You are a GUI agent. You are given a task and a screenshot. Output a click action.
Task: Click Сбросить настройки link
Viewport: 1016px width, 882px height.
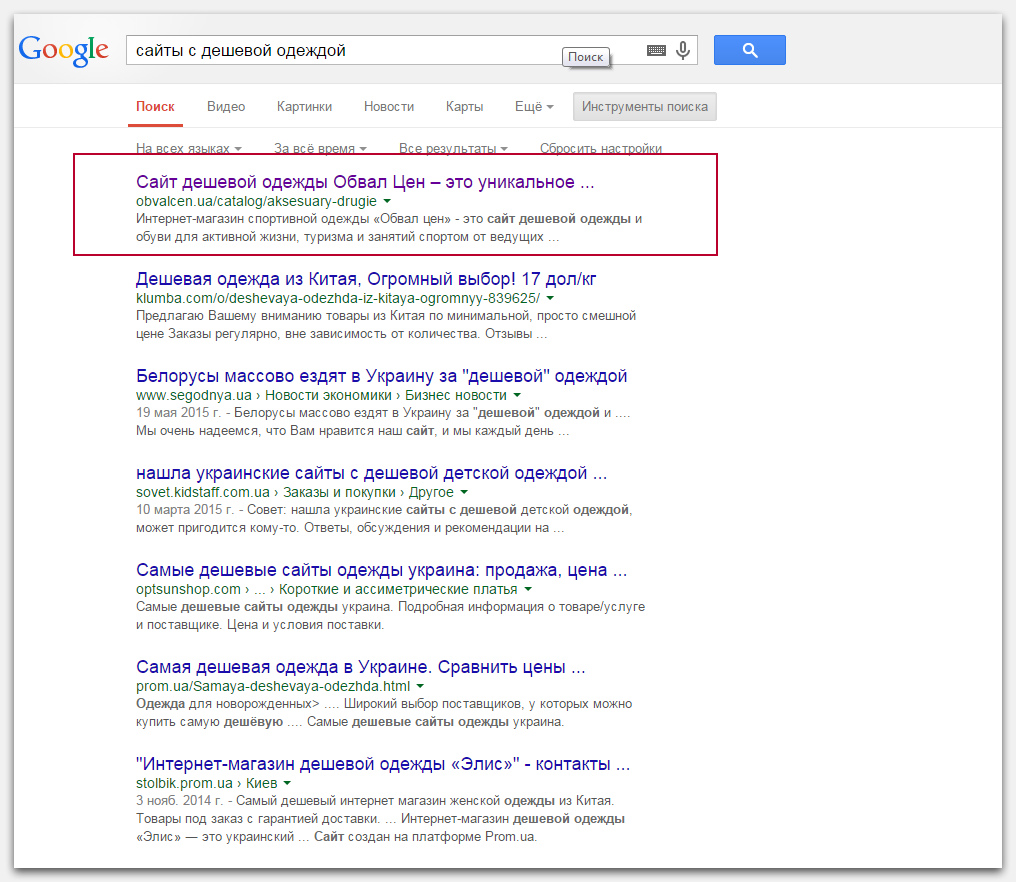[x=601, y=148]
